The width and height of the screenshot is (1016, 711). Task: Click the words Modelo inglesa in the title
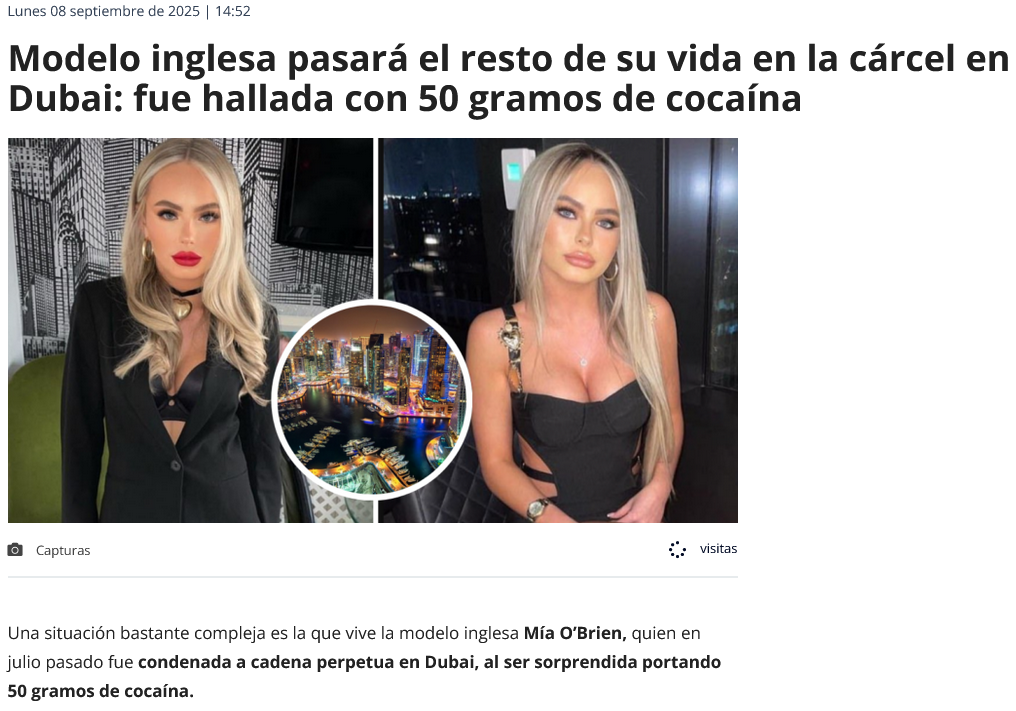point(143,58)
